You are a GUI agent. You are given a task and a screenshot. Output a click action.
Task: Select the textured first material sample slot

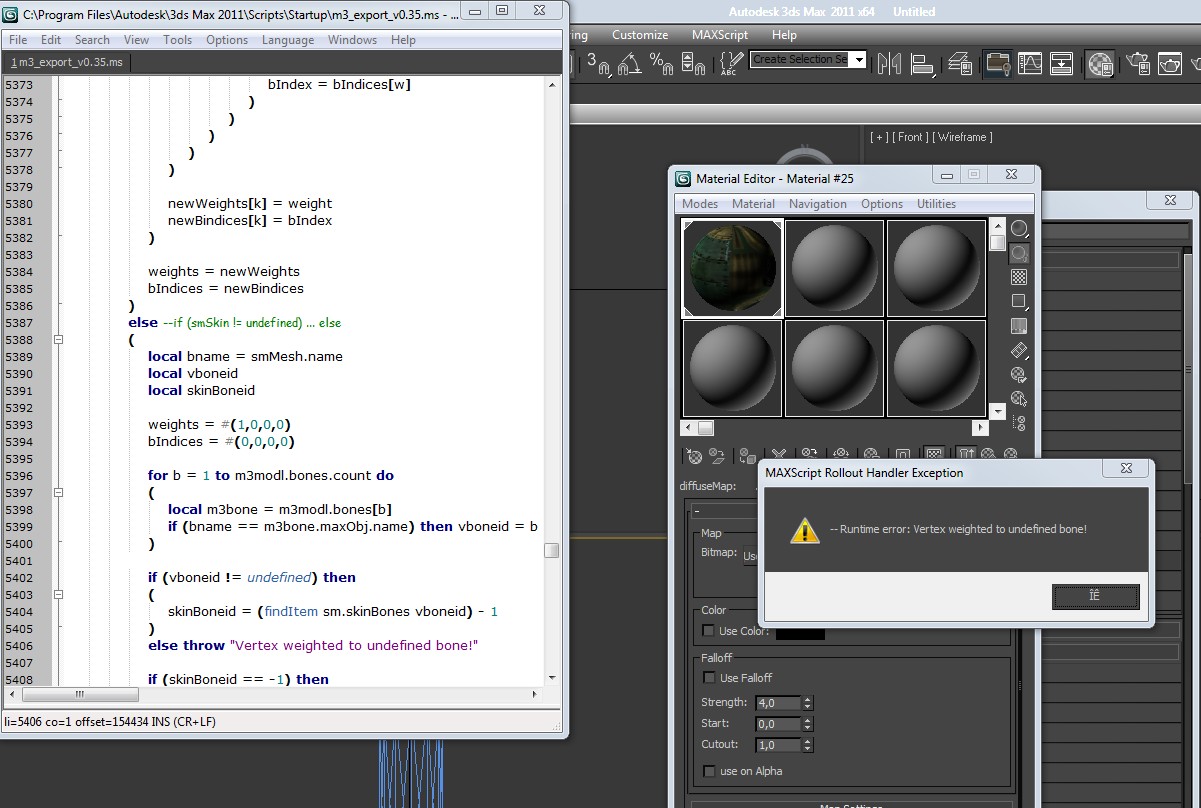click(731, 268)
